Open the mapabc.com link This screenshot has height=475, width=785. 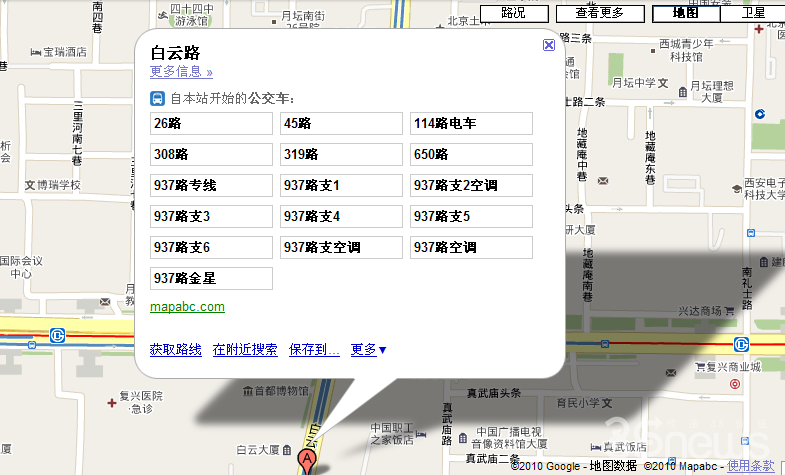pyautogui.click(x=187, y=307)
